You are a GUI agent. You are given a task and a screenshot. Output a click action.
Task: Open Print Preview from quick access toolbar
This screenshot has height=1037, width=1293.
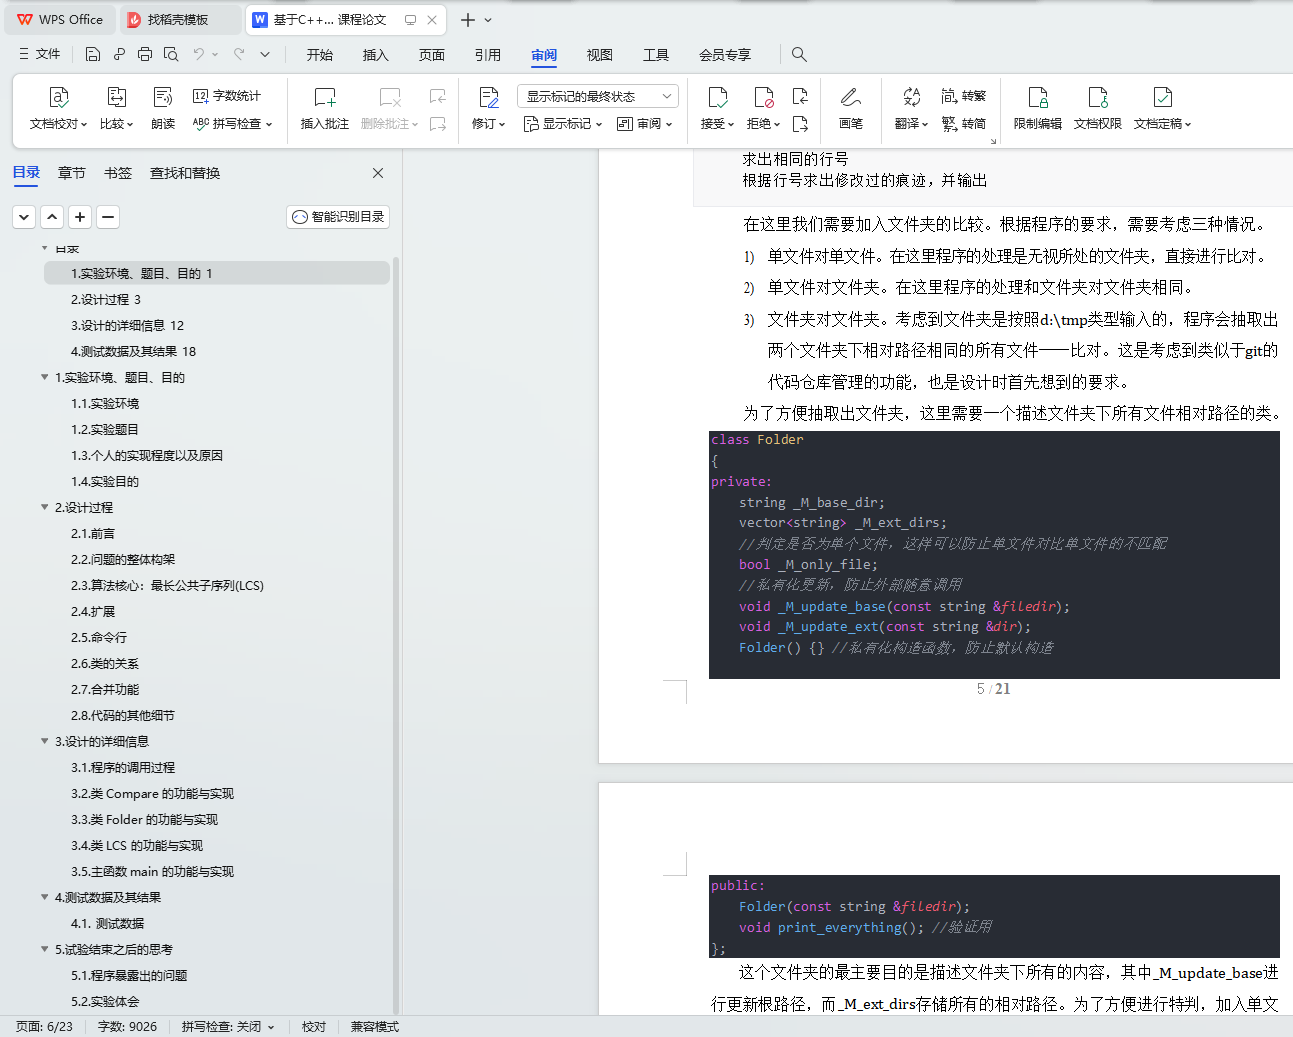[171, 54]
